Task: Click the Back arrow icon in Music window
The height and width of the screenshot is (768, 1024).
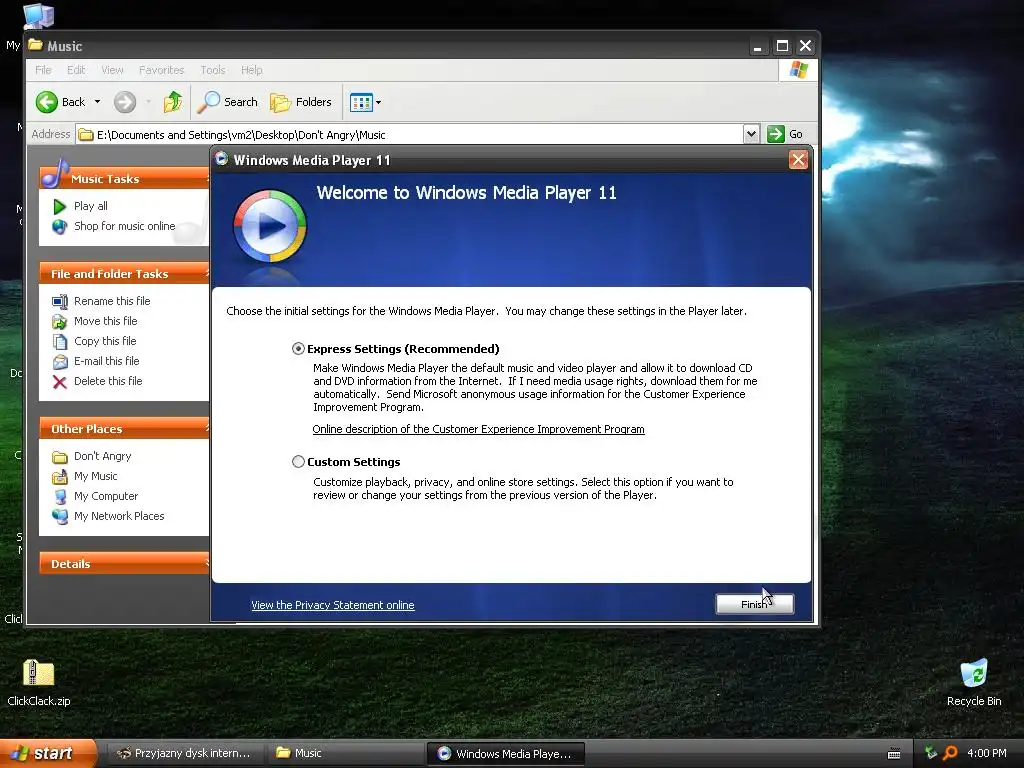Action: (x=46, y=102)
